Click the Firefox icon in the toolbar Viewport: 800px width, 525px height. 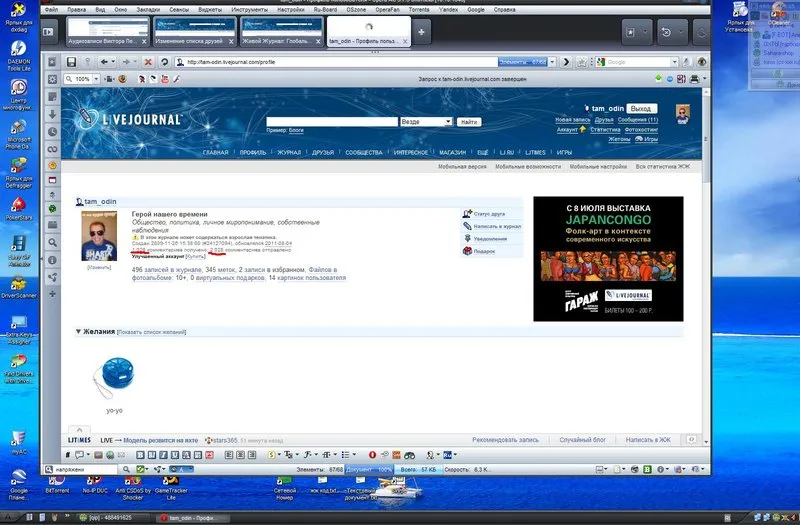[122, 79]
